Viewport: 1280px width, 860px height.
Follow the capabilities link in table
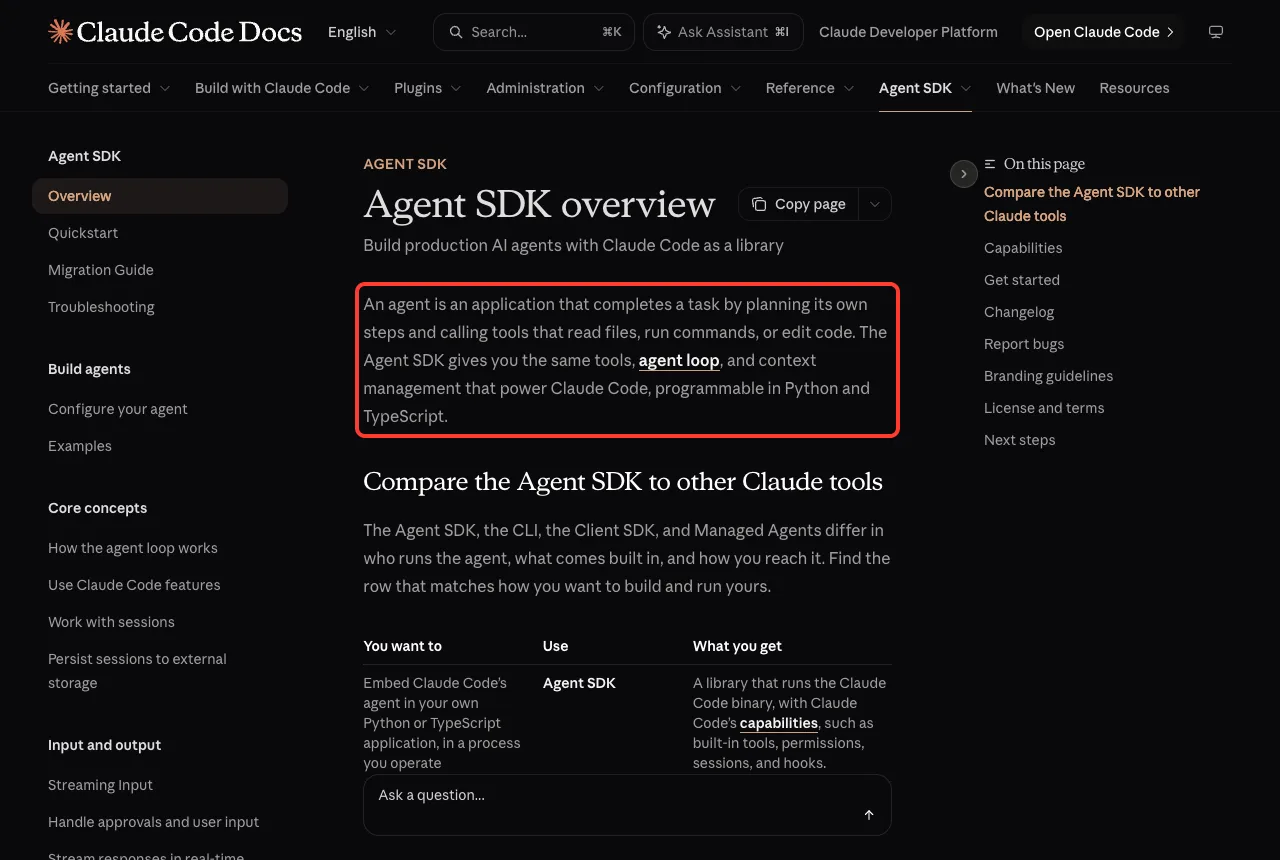[779, 723]
